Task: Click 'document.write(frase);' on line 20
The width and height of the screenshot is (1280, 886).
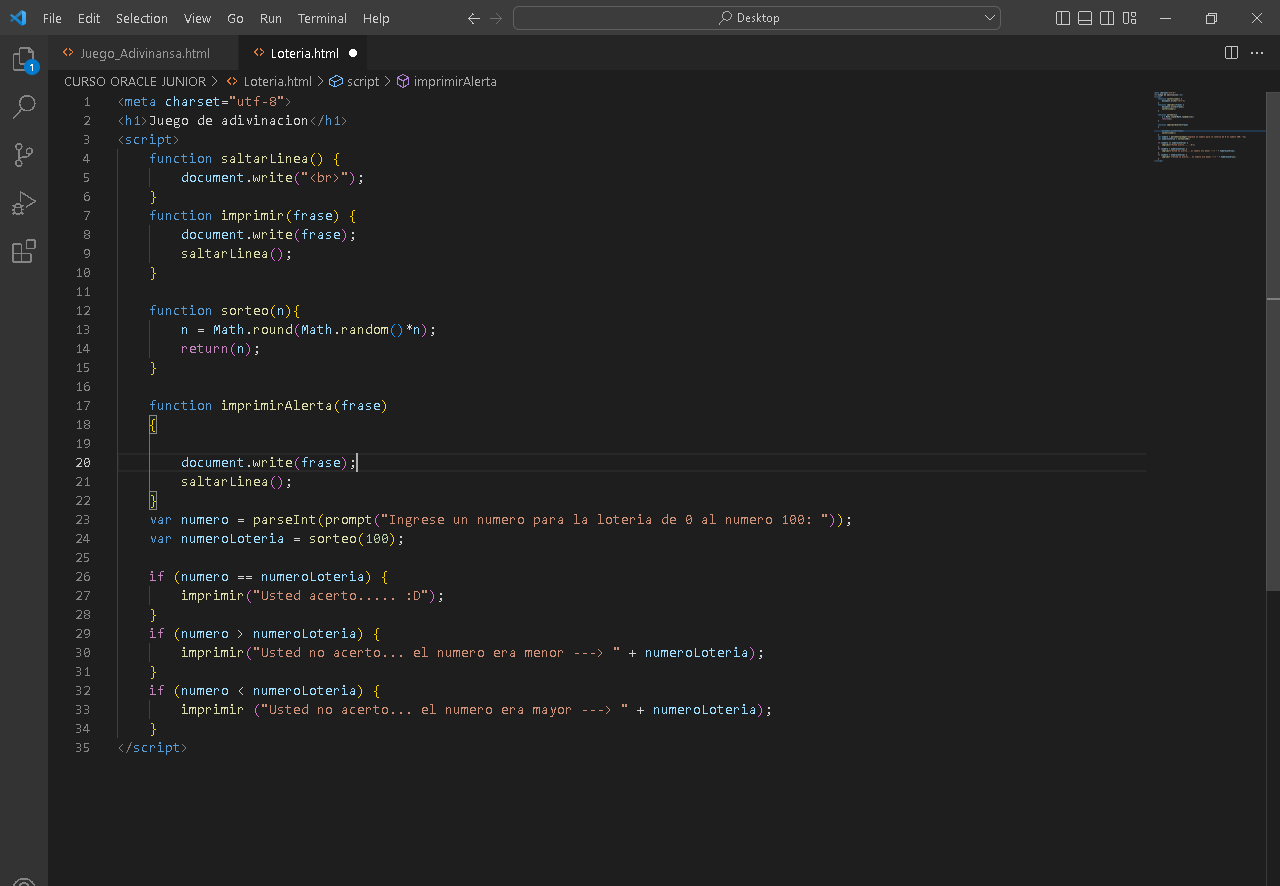Action: click(268, 462)
